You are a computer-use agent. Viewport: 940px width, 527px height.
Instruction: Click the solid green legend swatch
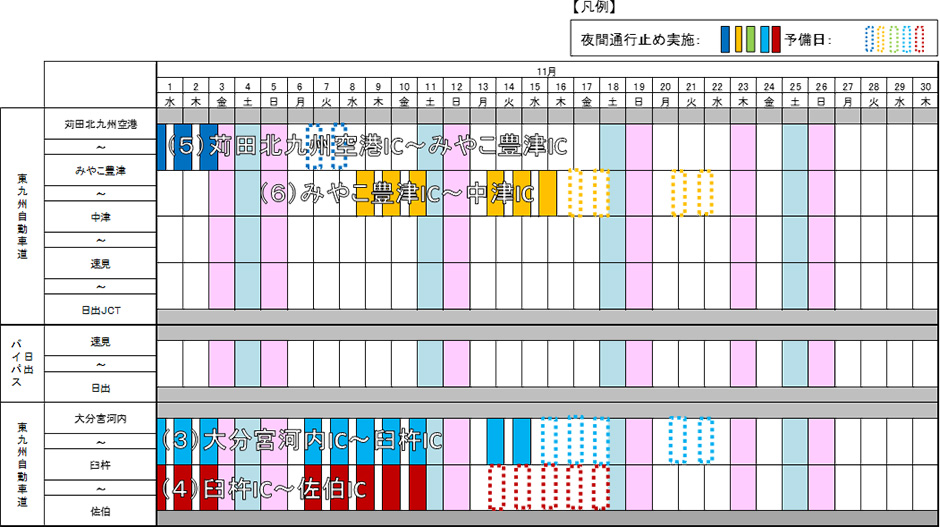[x=751, y=40]
